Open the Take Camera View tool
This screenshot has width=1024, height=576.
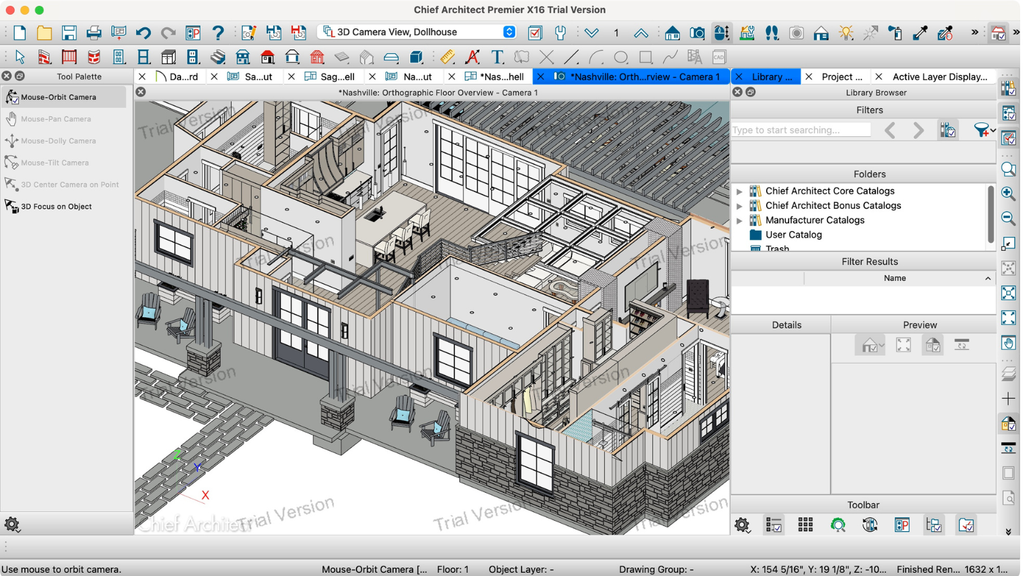[x=698, y=31]
